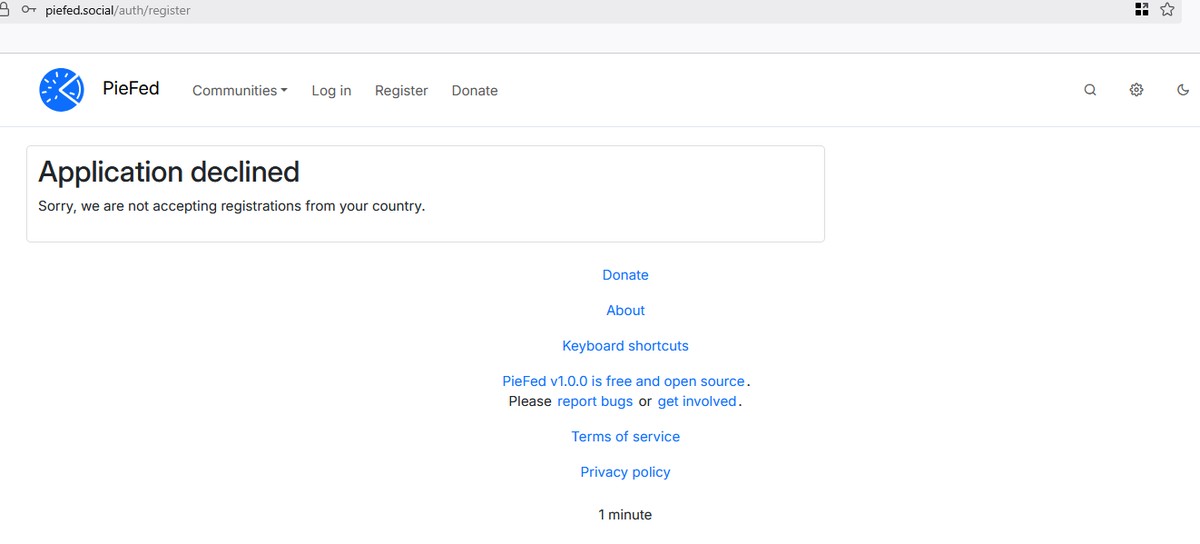This screenshot has width=1200, height=544.
Task: Expand the Communities dropdown menu
Action: (x=240, y=90)
